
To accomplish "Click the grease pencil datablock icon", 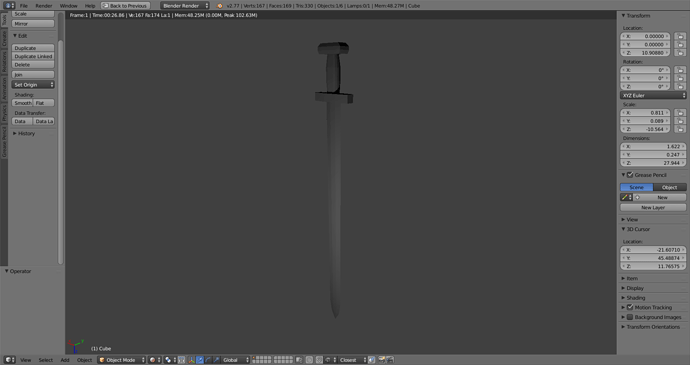I will tap(627, 197).
